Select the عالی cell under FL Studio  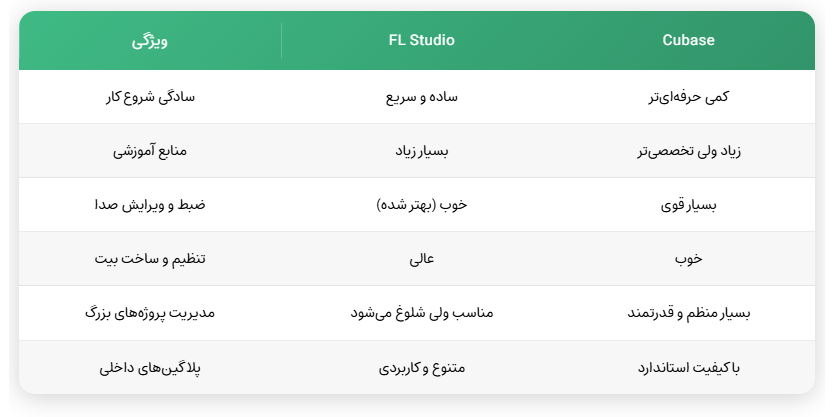tap(421, 259)
